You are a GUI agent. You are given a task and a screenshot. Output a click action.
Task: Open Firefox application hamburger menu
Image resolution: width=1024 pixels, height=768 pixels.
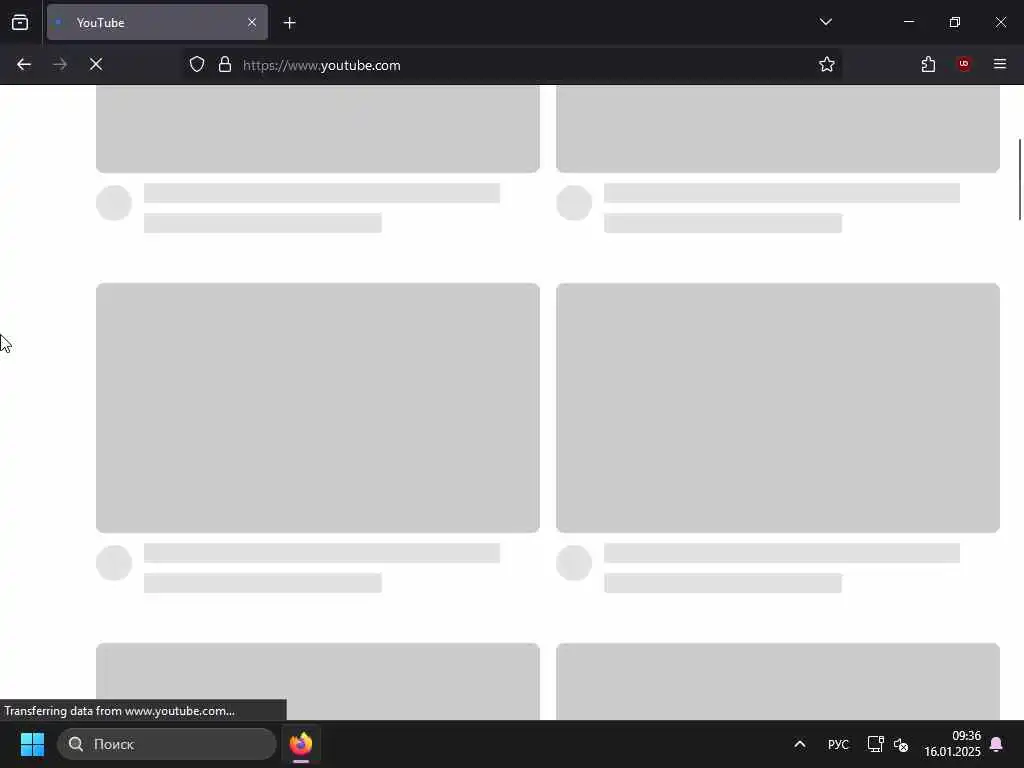click(1000, 64)
